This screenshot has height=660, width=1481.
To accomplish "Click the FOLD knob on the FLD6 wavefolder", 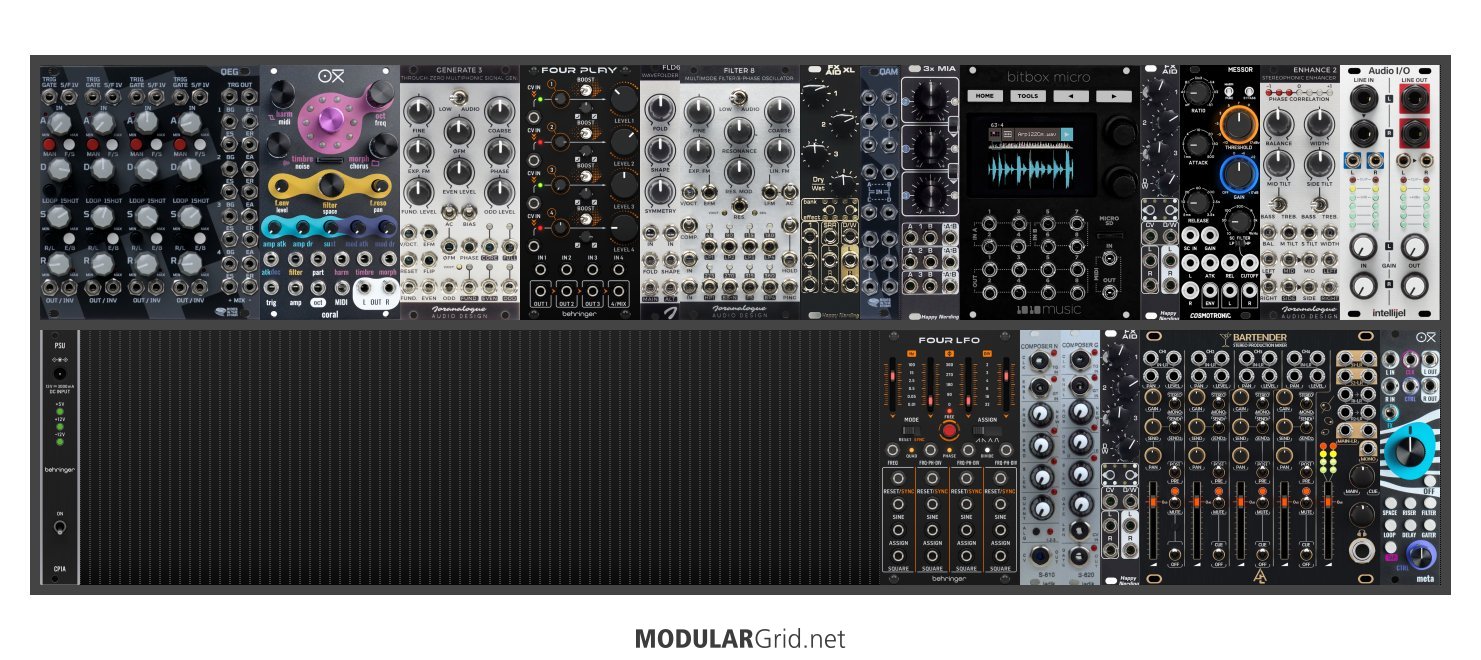I will click(x=660, y=109).
